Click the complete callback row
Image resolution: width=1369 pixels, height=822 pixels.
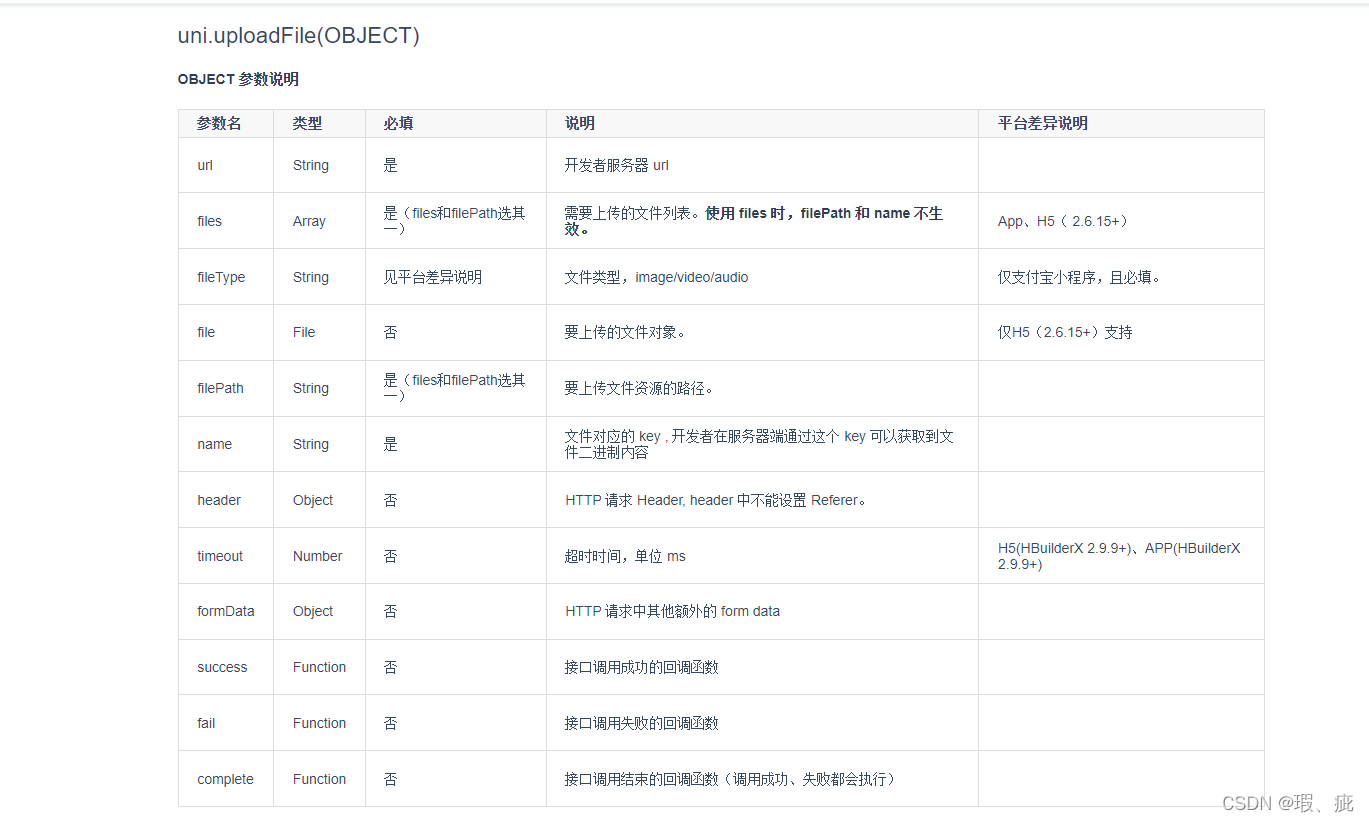coord(225,778)
